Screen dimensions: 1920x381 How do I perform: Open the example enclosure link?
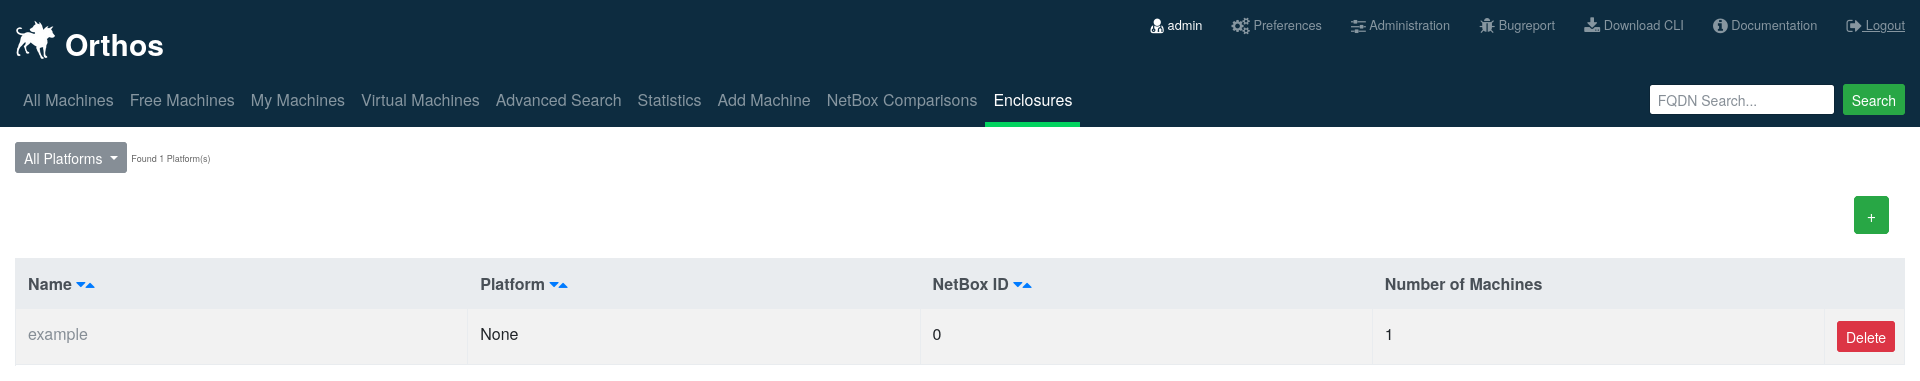point(58,335)
